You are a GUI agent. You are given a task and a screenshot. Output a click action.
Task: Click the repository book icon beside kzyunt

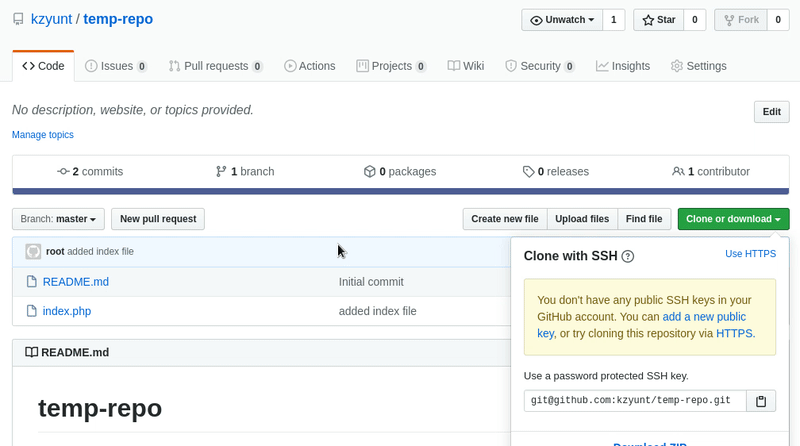[x=18, y=19]
